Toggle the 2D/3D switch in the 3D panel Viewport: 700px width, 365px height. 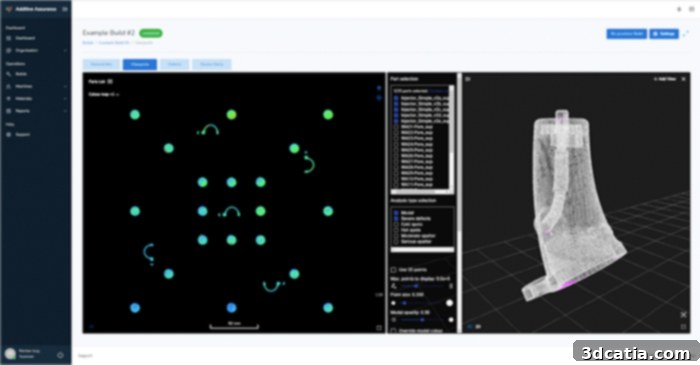coord(473,327)
